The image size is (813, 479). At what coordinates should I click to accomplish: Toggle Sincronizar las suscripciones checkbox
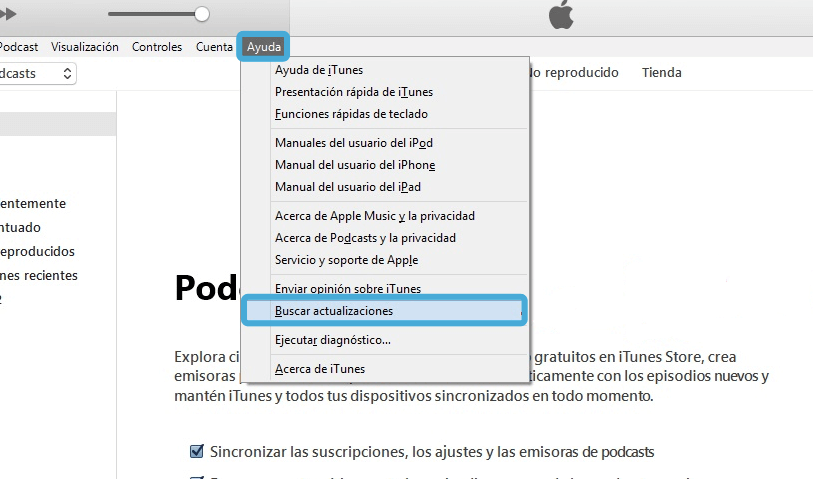point(197,451)
